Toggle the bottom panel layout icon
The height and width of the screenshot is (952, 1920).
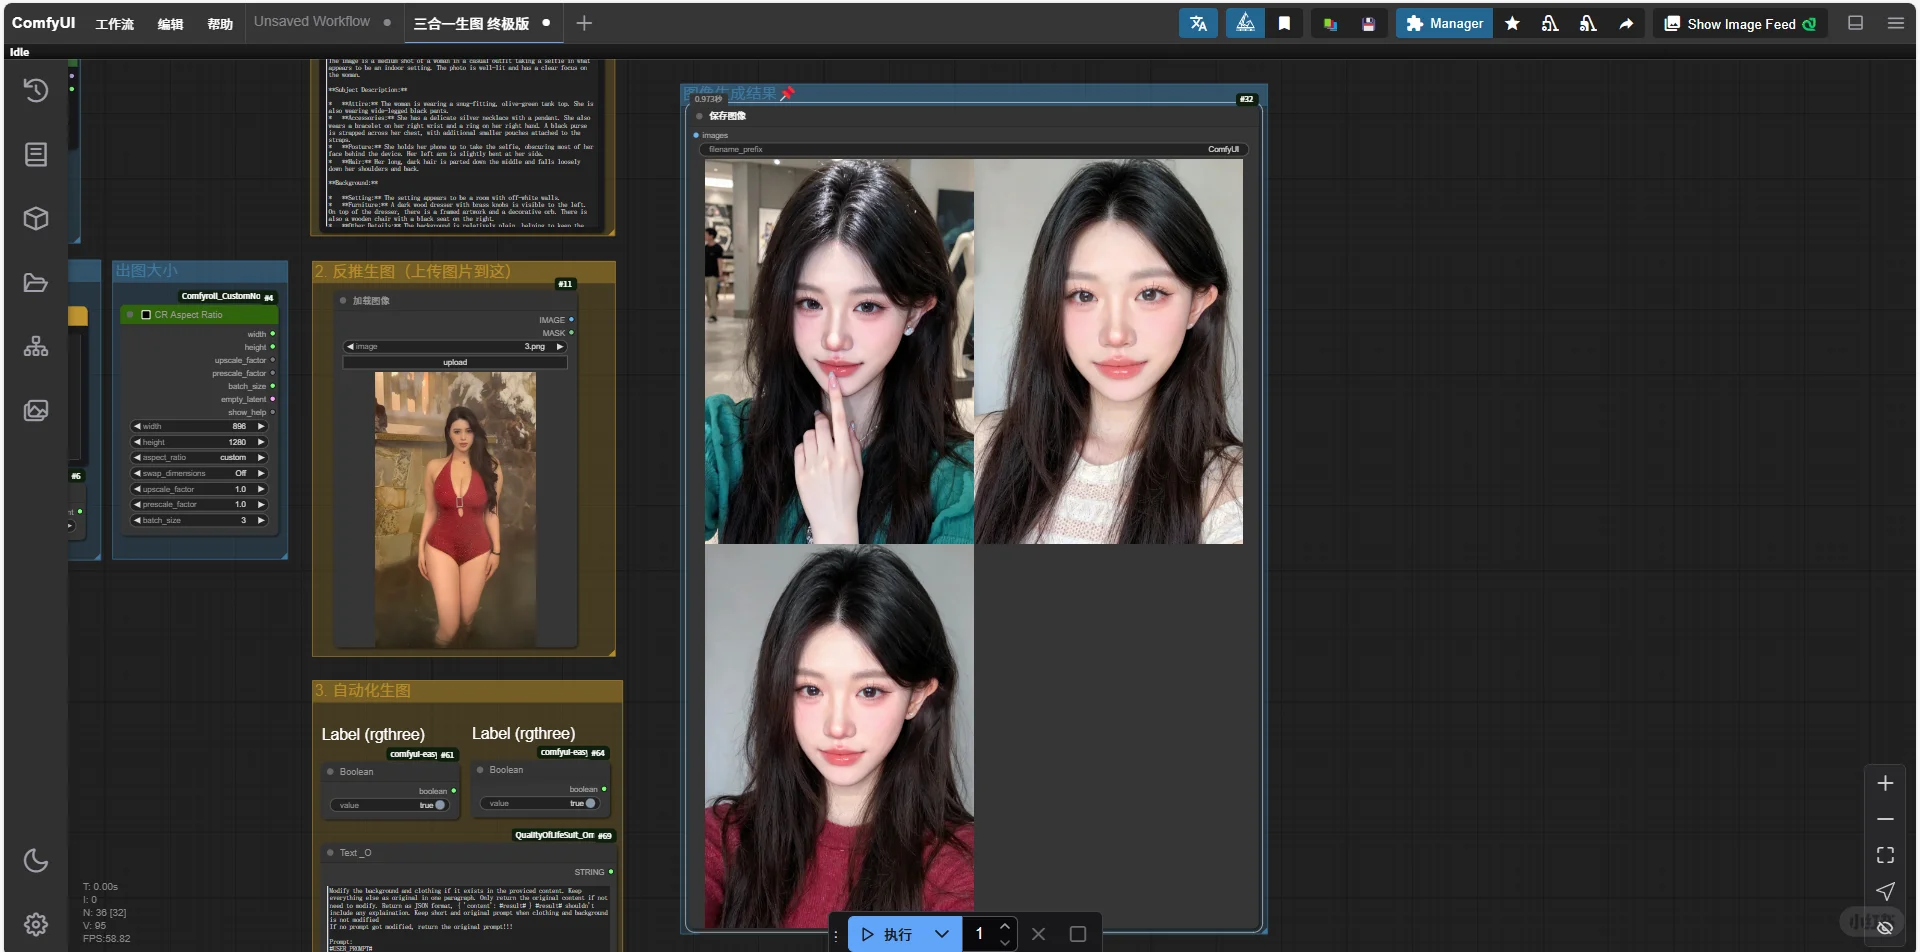(x=1855, y=23)
